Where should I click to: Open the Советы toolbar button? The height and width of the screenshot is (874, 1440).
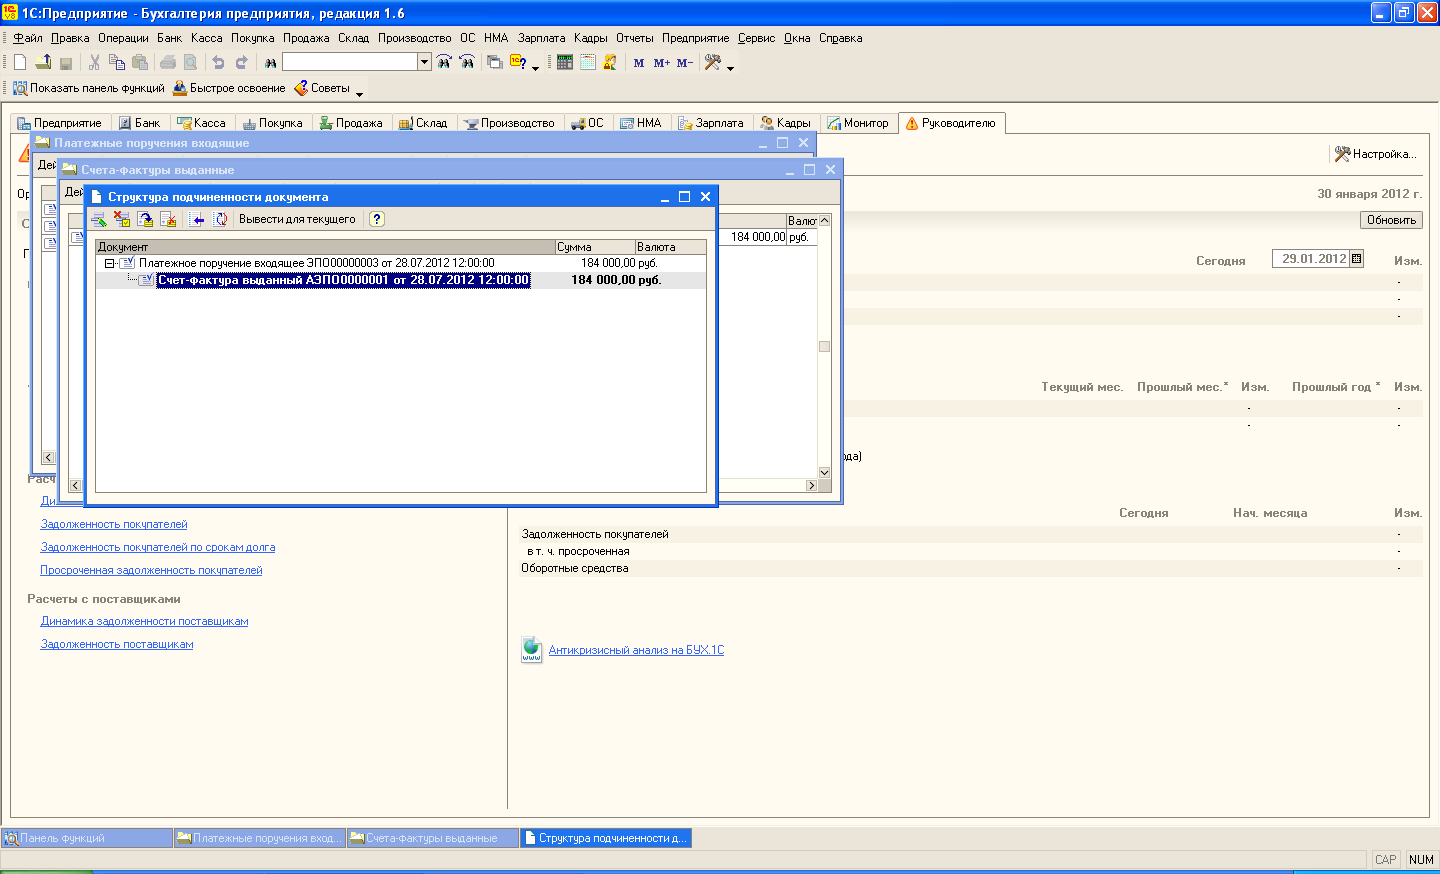point(322,88)
